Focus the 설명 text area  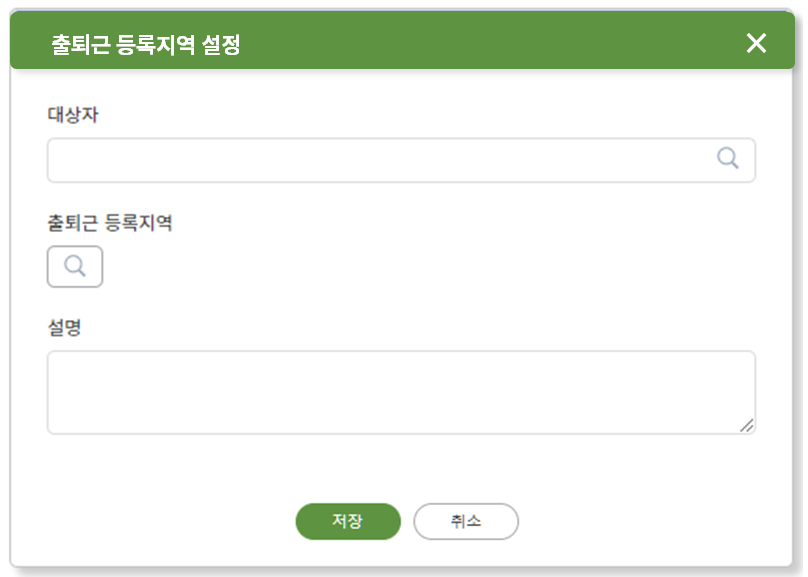pyautogui.click(x=401, y=393)
